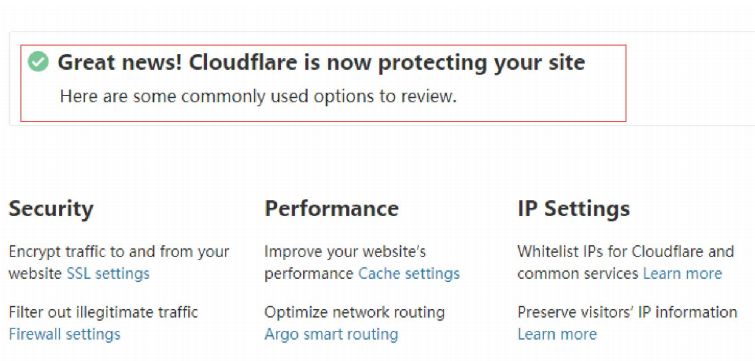The width and height of the screenshot is (755, 361).
Task: Click 'Here are some commonly used options' subtext
Action: pyautogui.click(x=258, y=97)
